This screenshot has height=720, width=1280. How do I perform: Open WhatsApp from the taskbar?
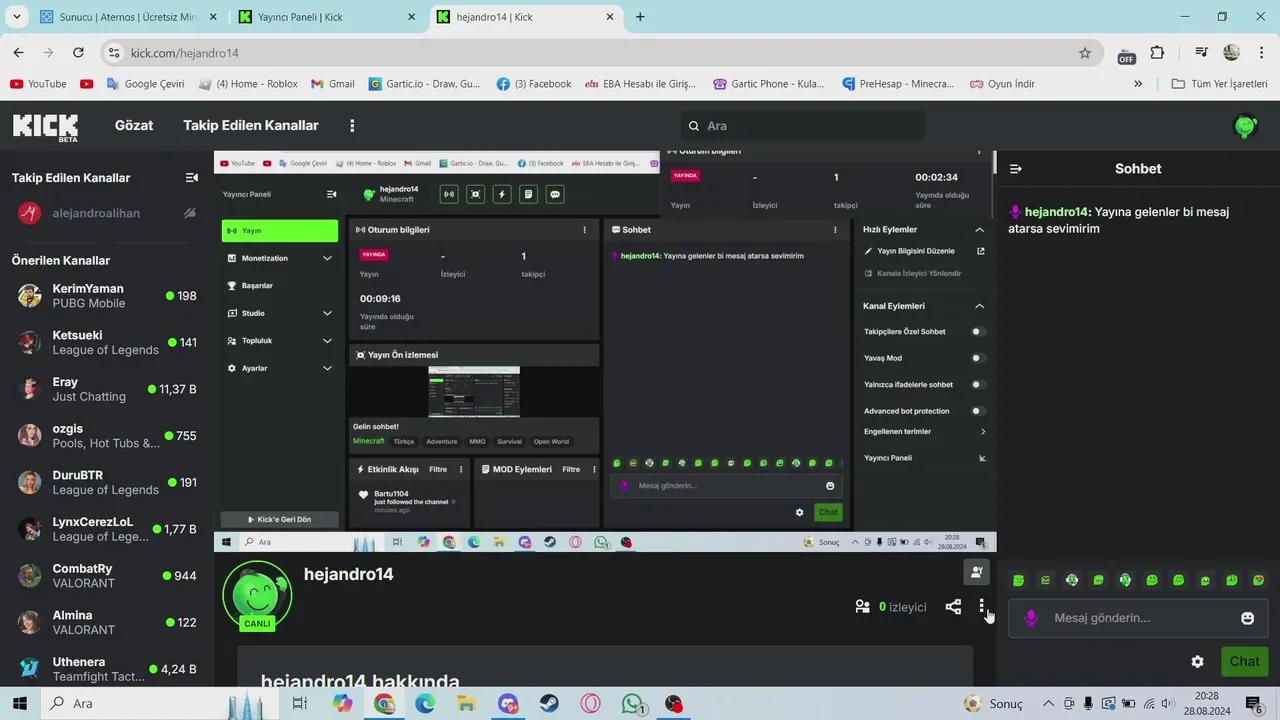[x=632, y=704]
